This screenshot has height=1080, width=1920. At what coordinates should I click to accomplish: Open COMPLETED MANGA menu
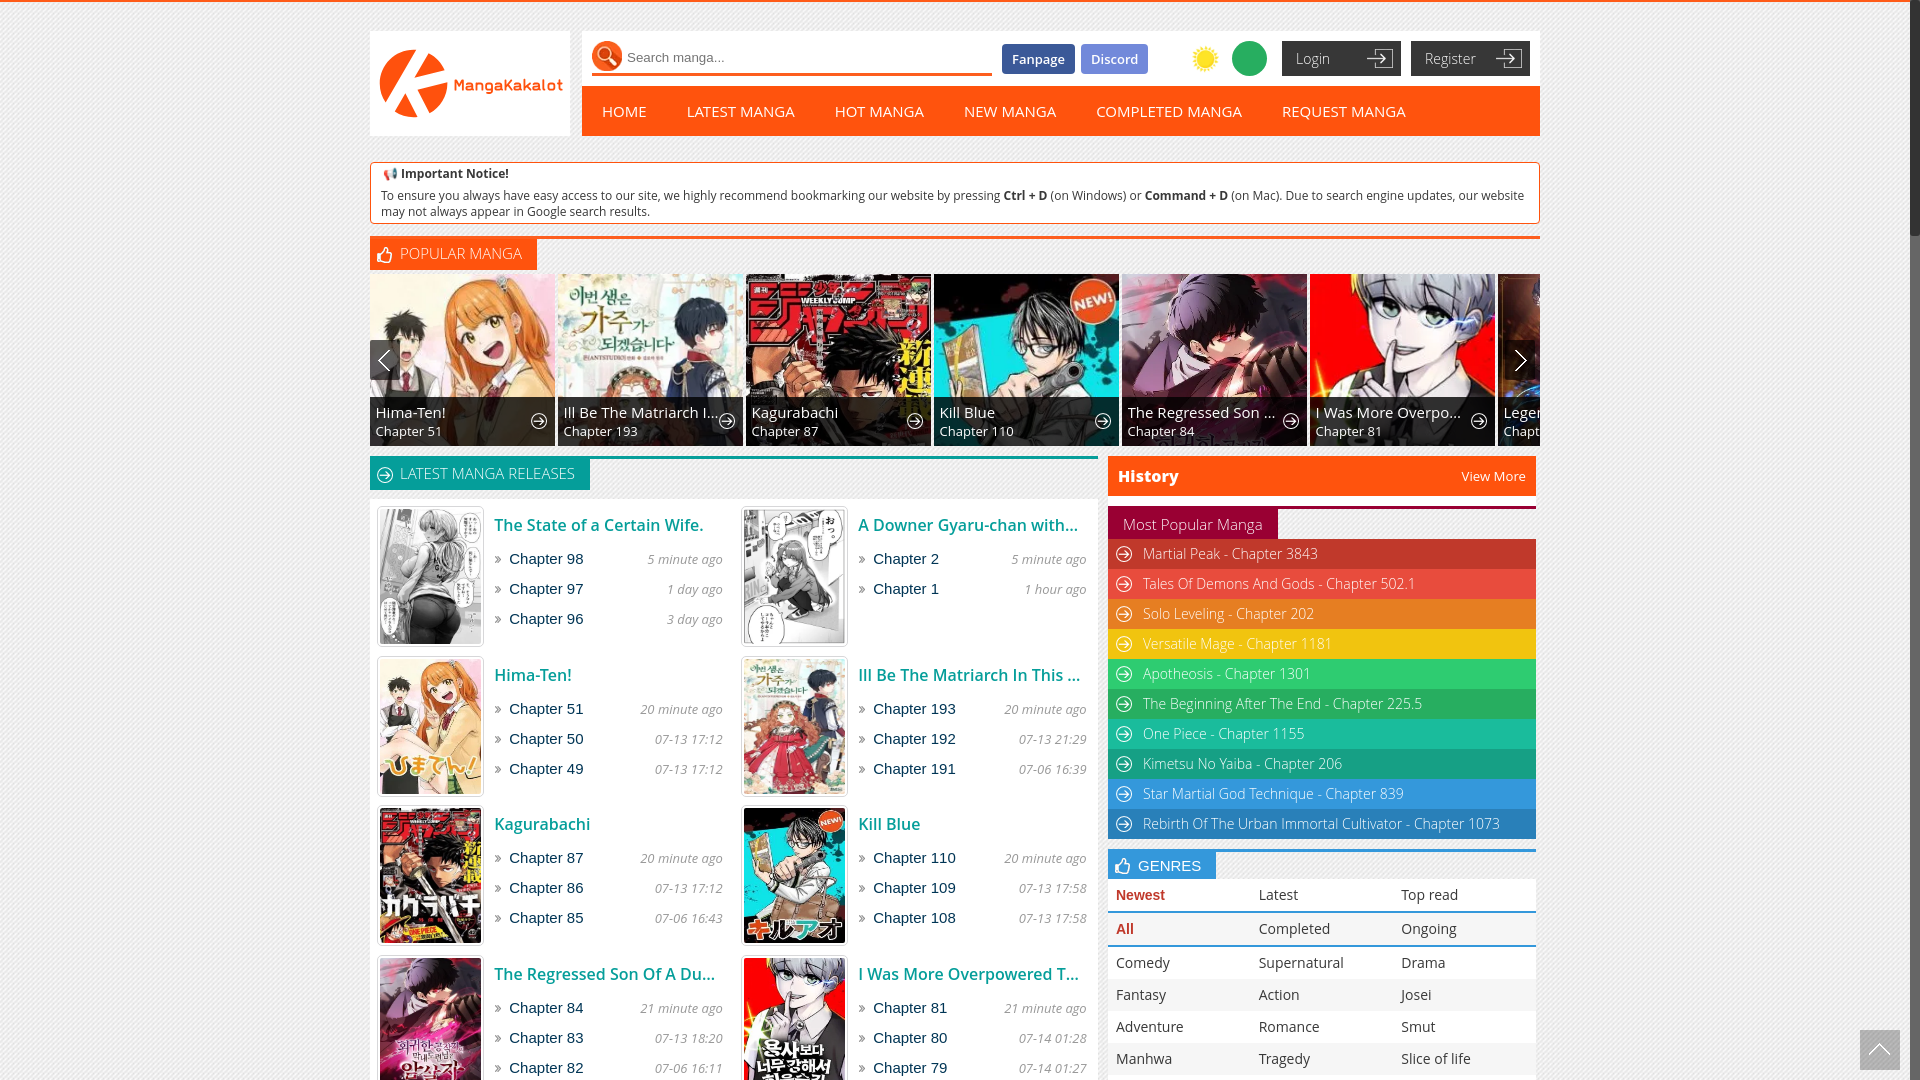coord(1169,111)
